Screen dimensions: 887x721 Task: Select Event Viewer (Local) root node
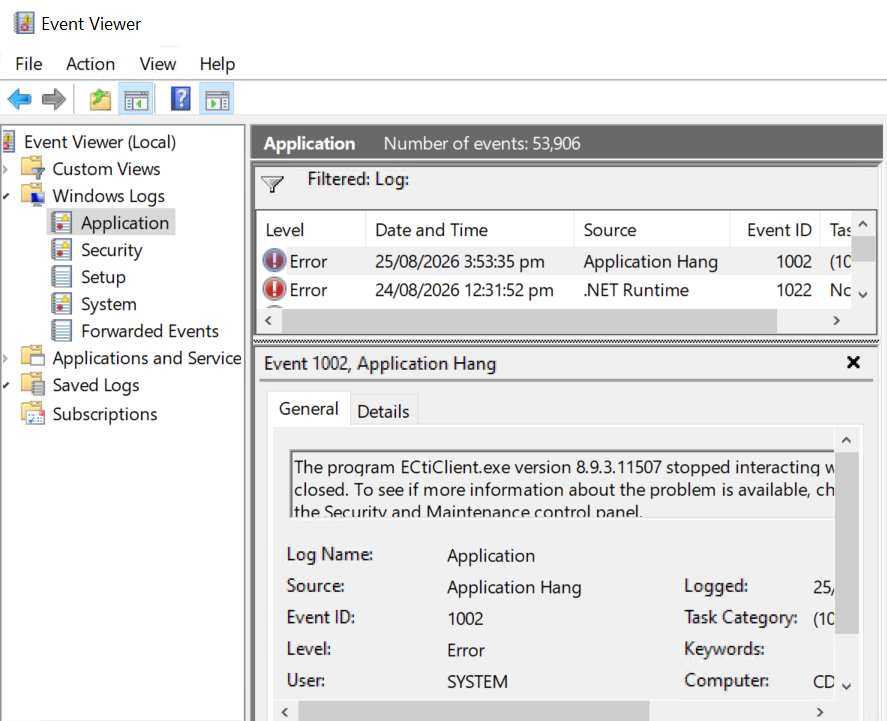point(100,141)
